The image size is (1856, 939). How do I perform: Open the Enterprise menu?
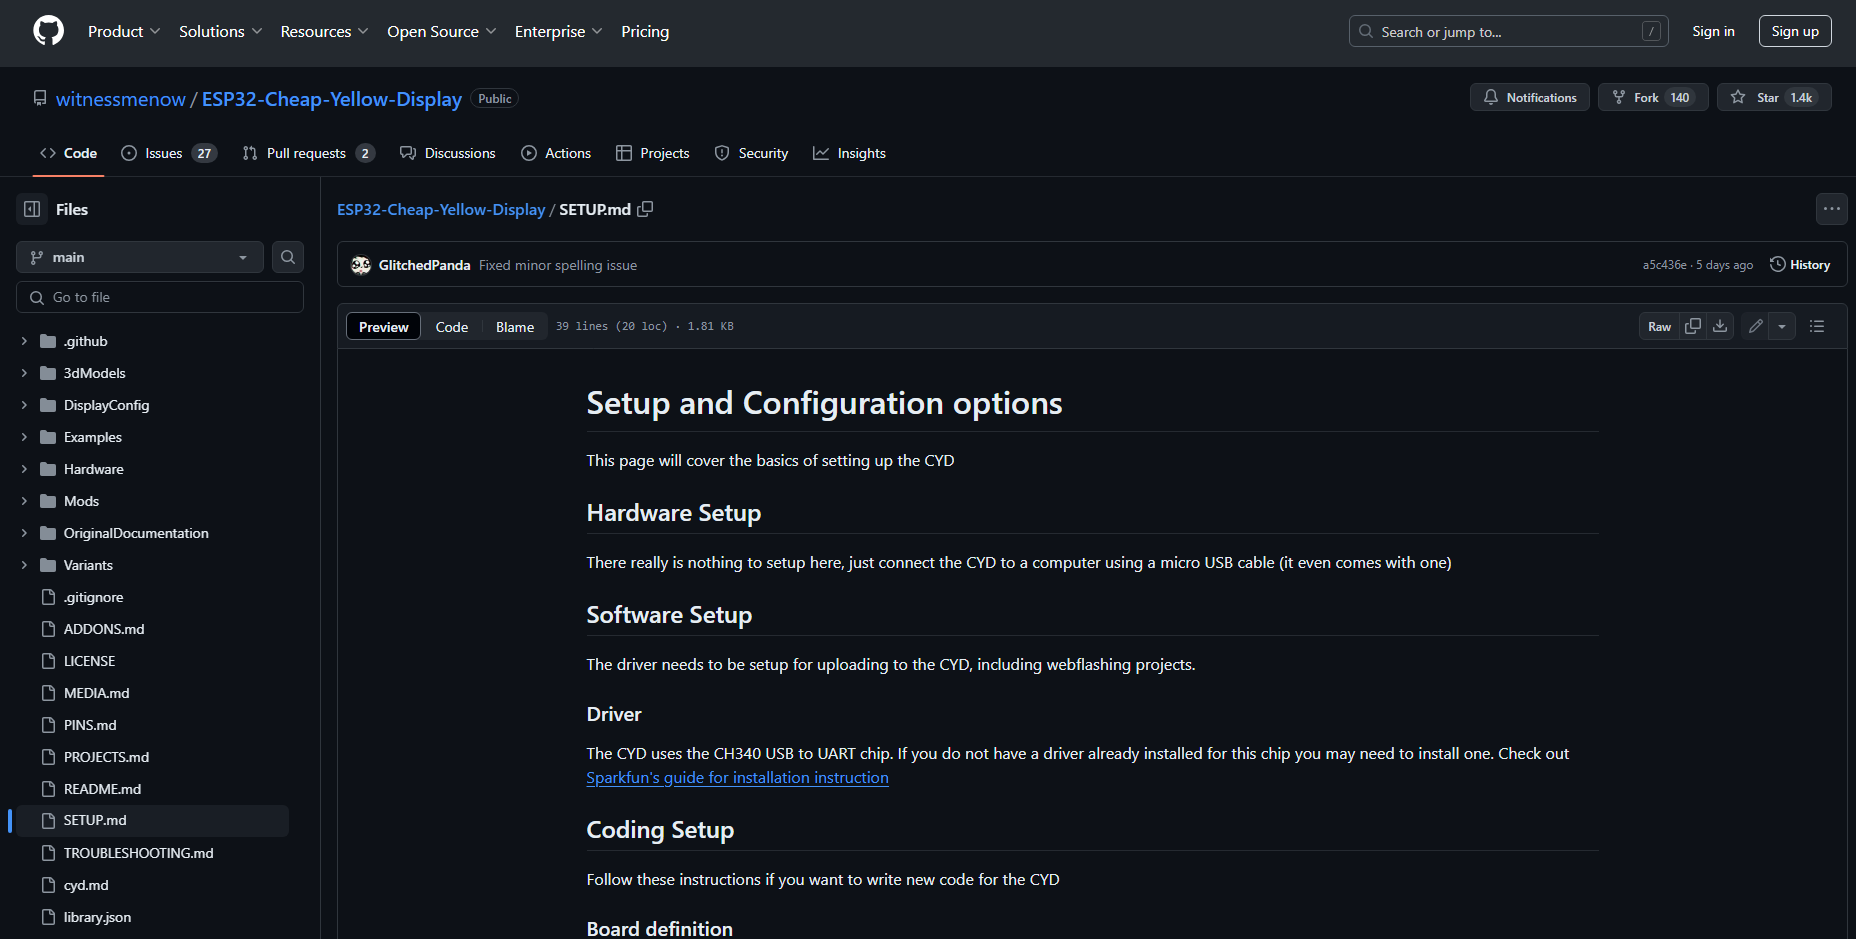558,31
